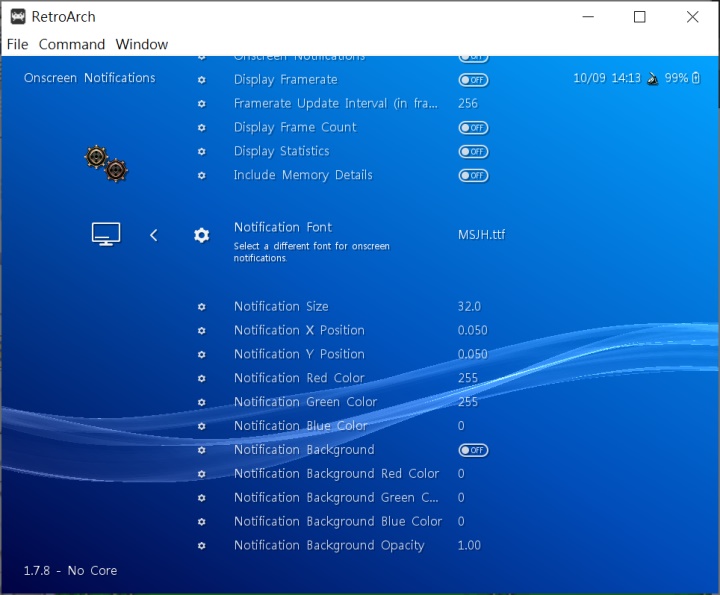720x595 pixels.
Task: Click the gear icon beside Notification Font
Action: pyautogui.click(x=201, y=235)
